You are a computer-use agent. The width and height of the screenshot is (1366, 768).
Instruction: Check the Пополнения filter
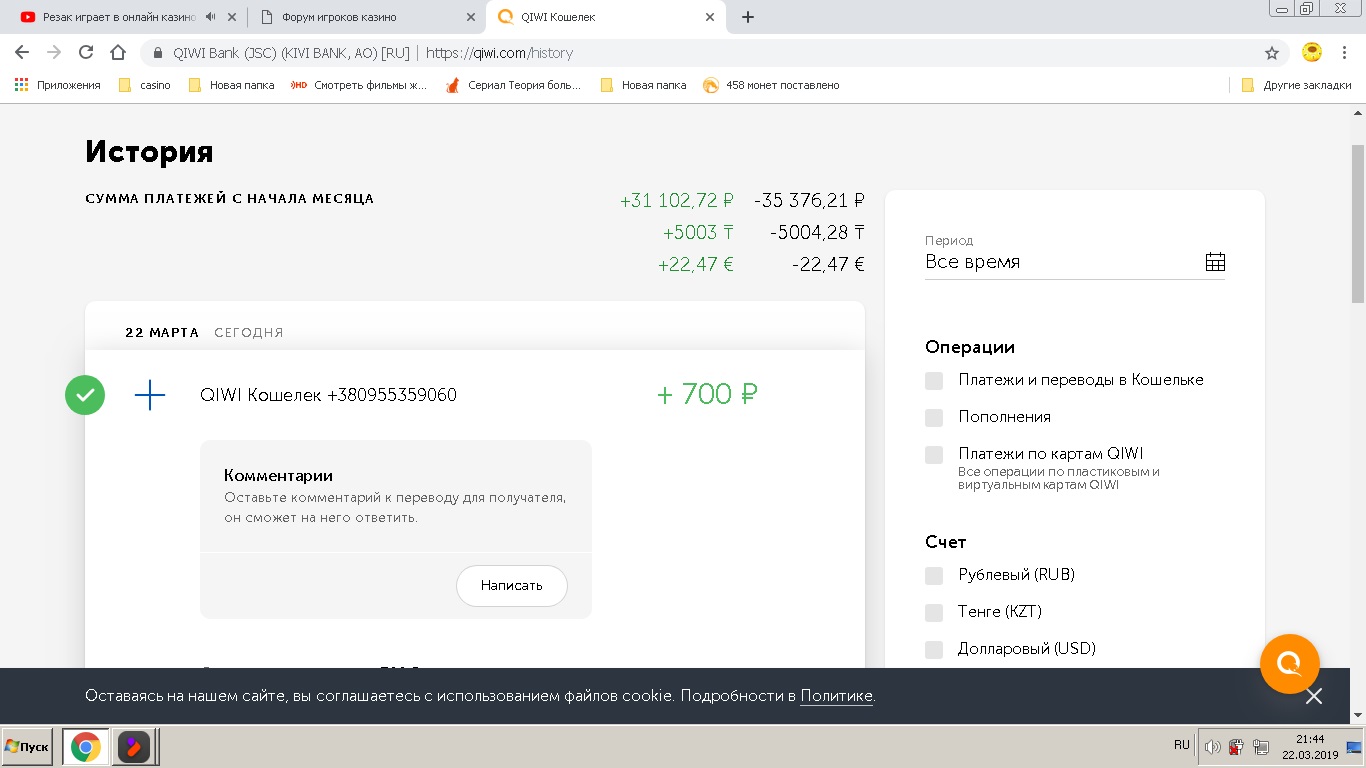point(934,417)
